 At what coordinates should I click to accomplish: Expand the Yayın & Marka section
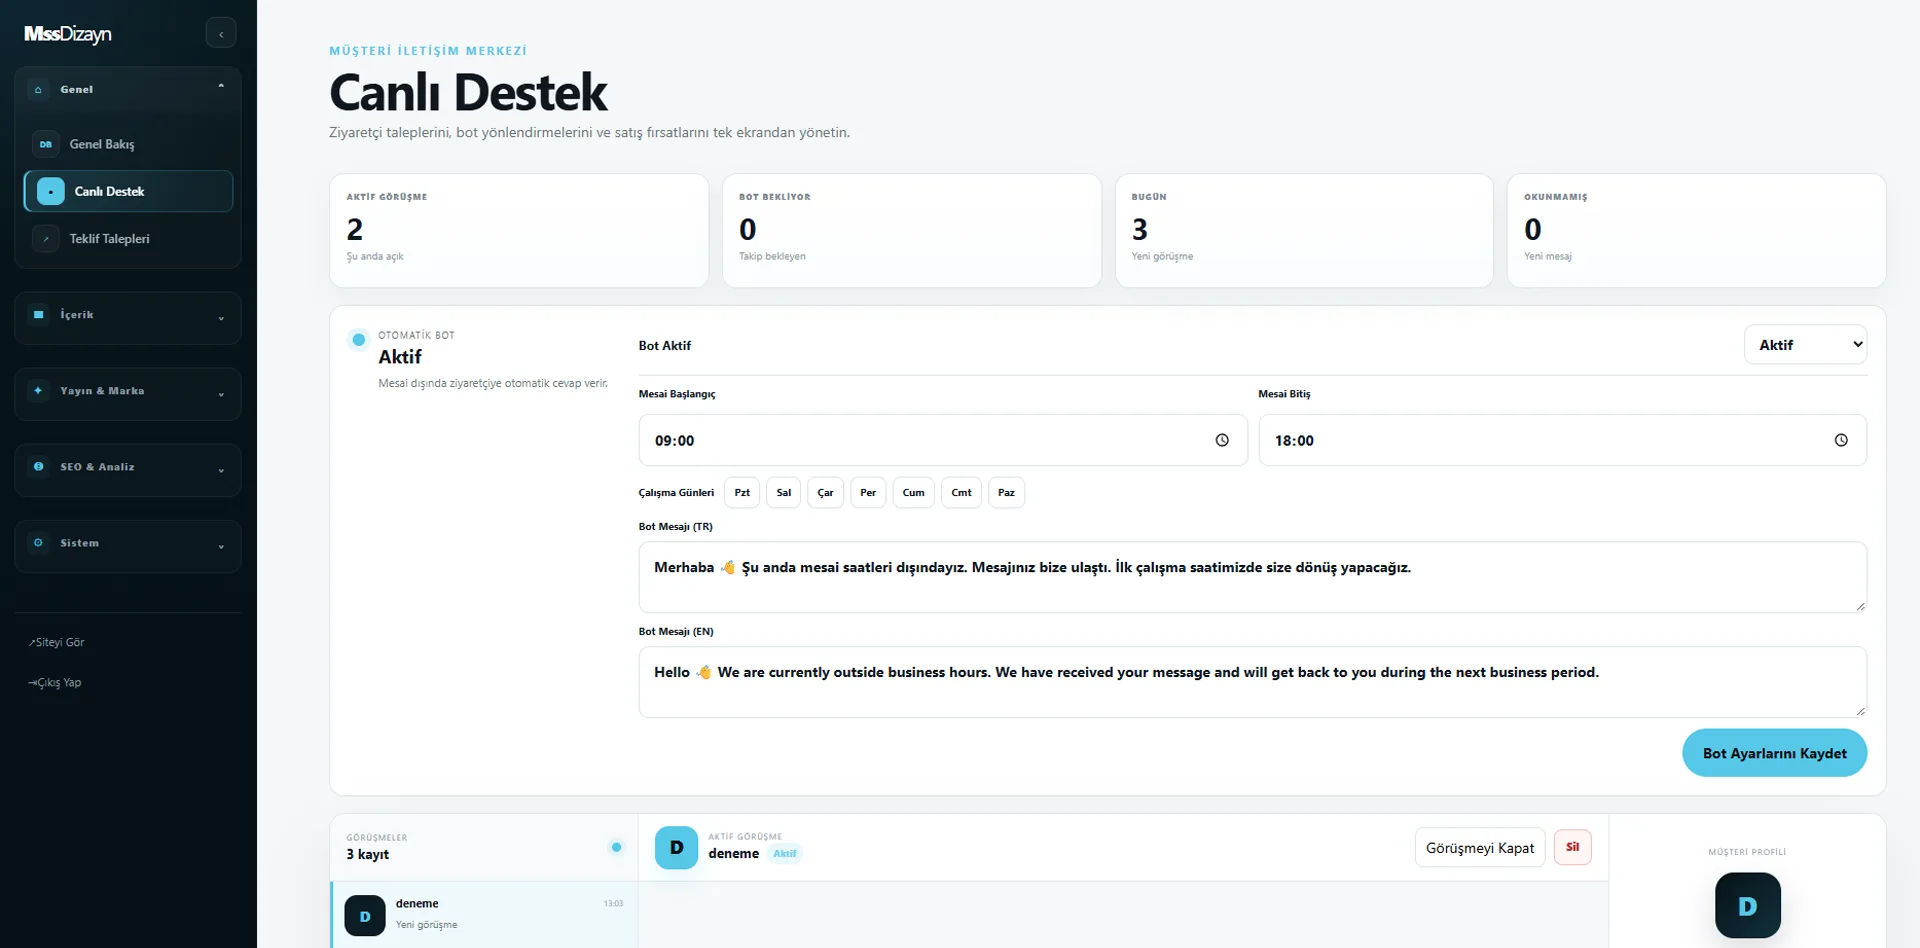click(x=128, y=394)
